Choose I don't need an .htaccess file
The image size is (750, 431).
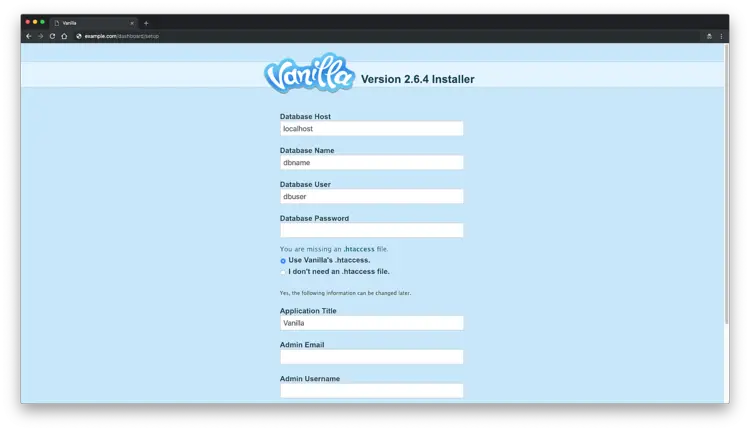pyautogui.click(x=283, y=272)
